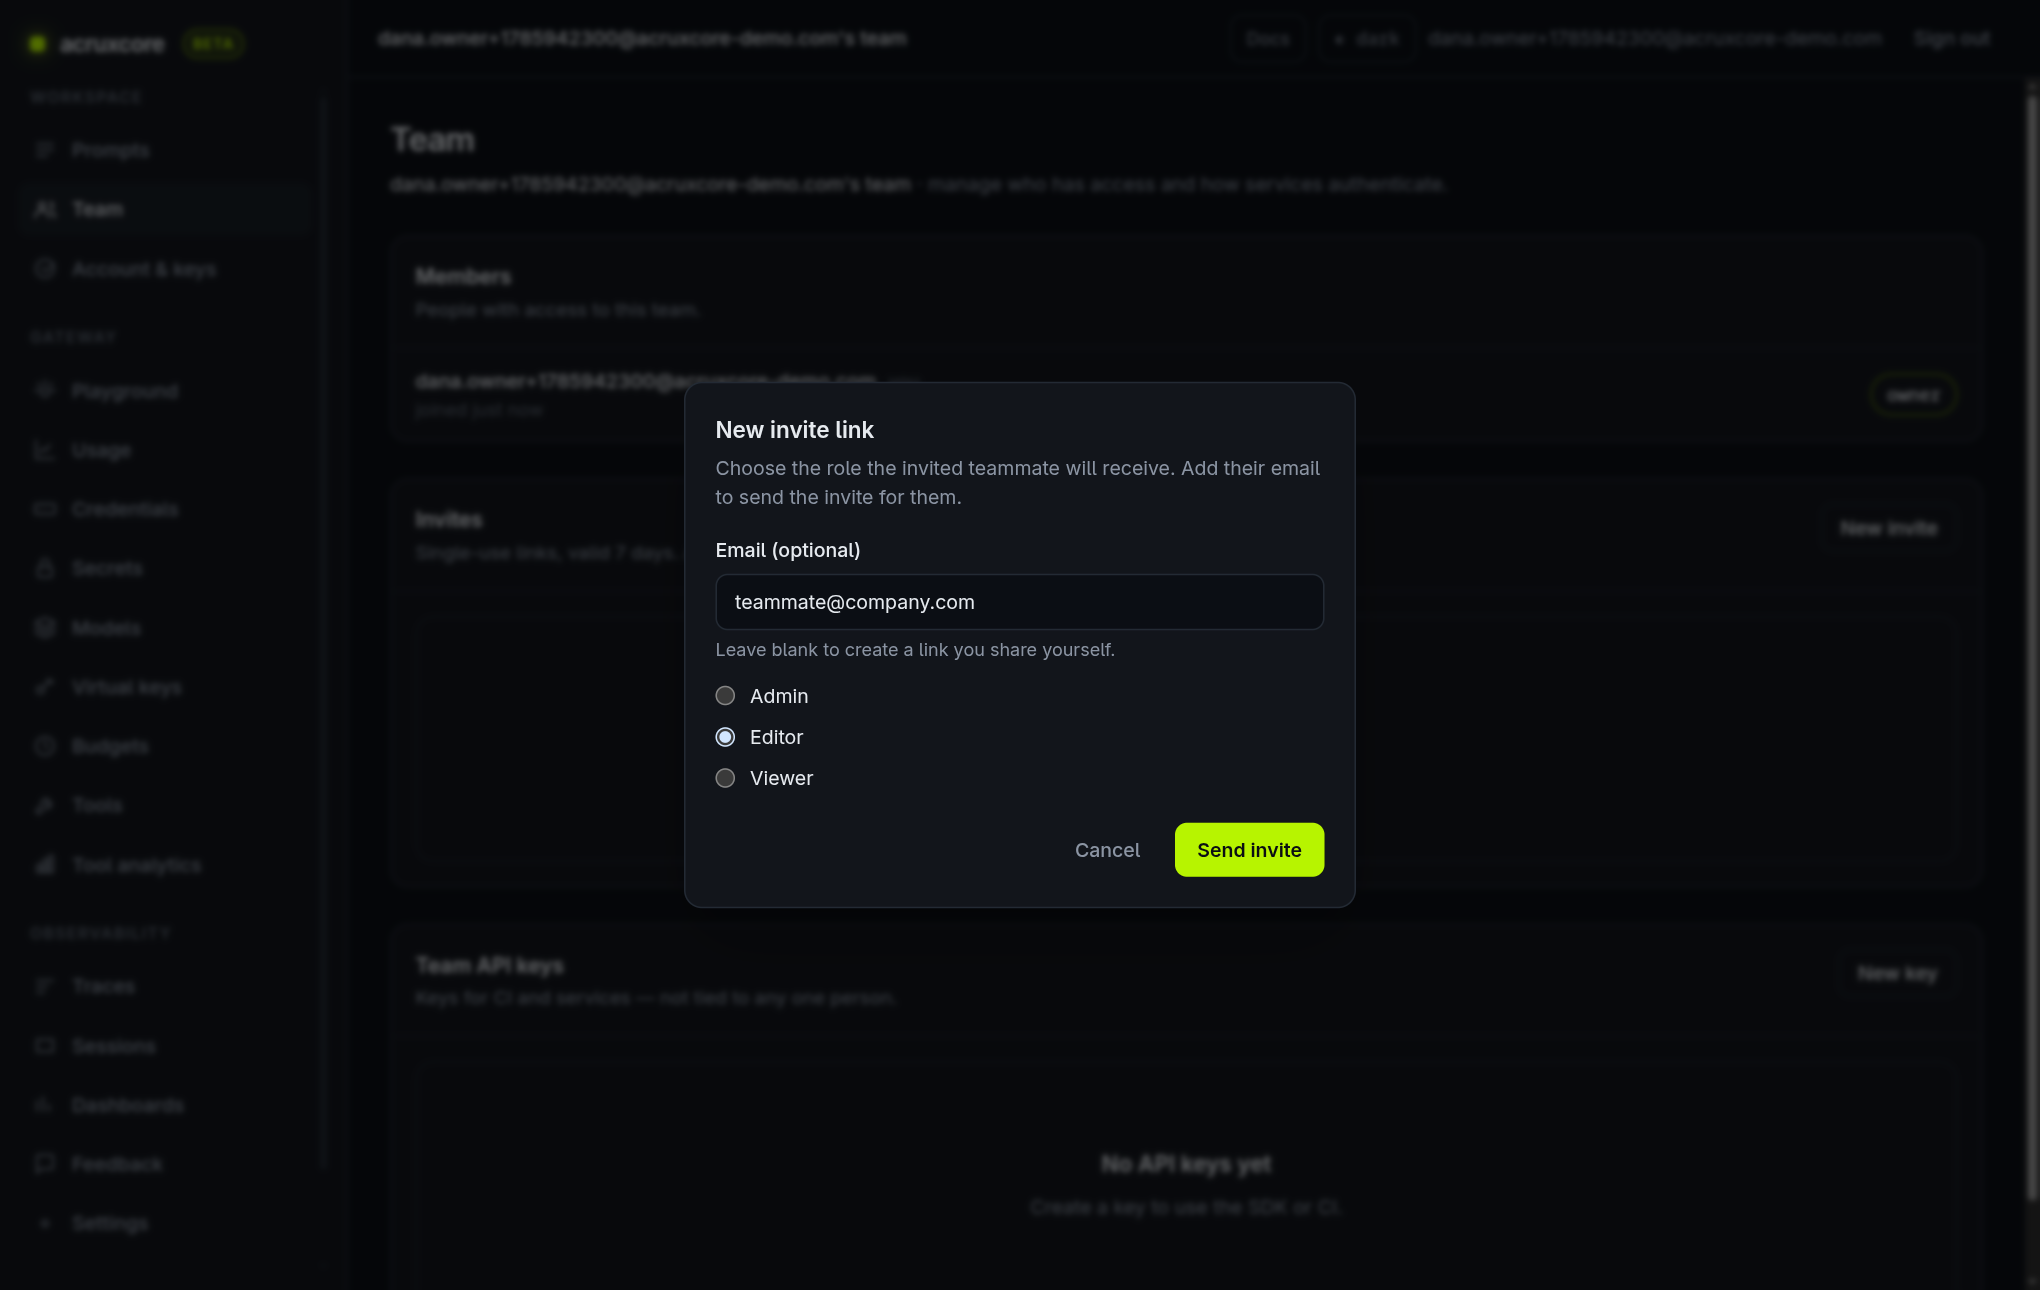Click the Credentials icon in sidebar
2040x1290 pixels.
[44, 510]
